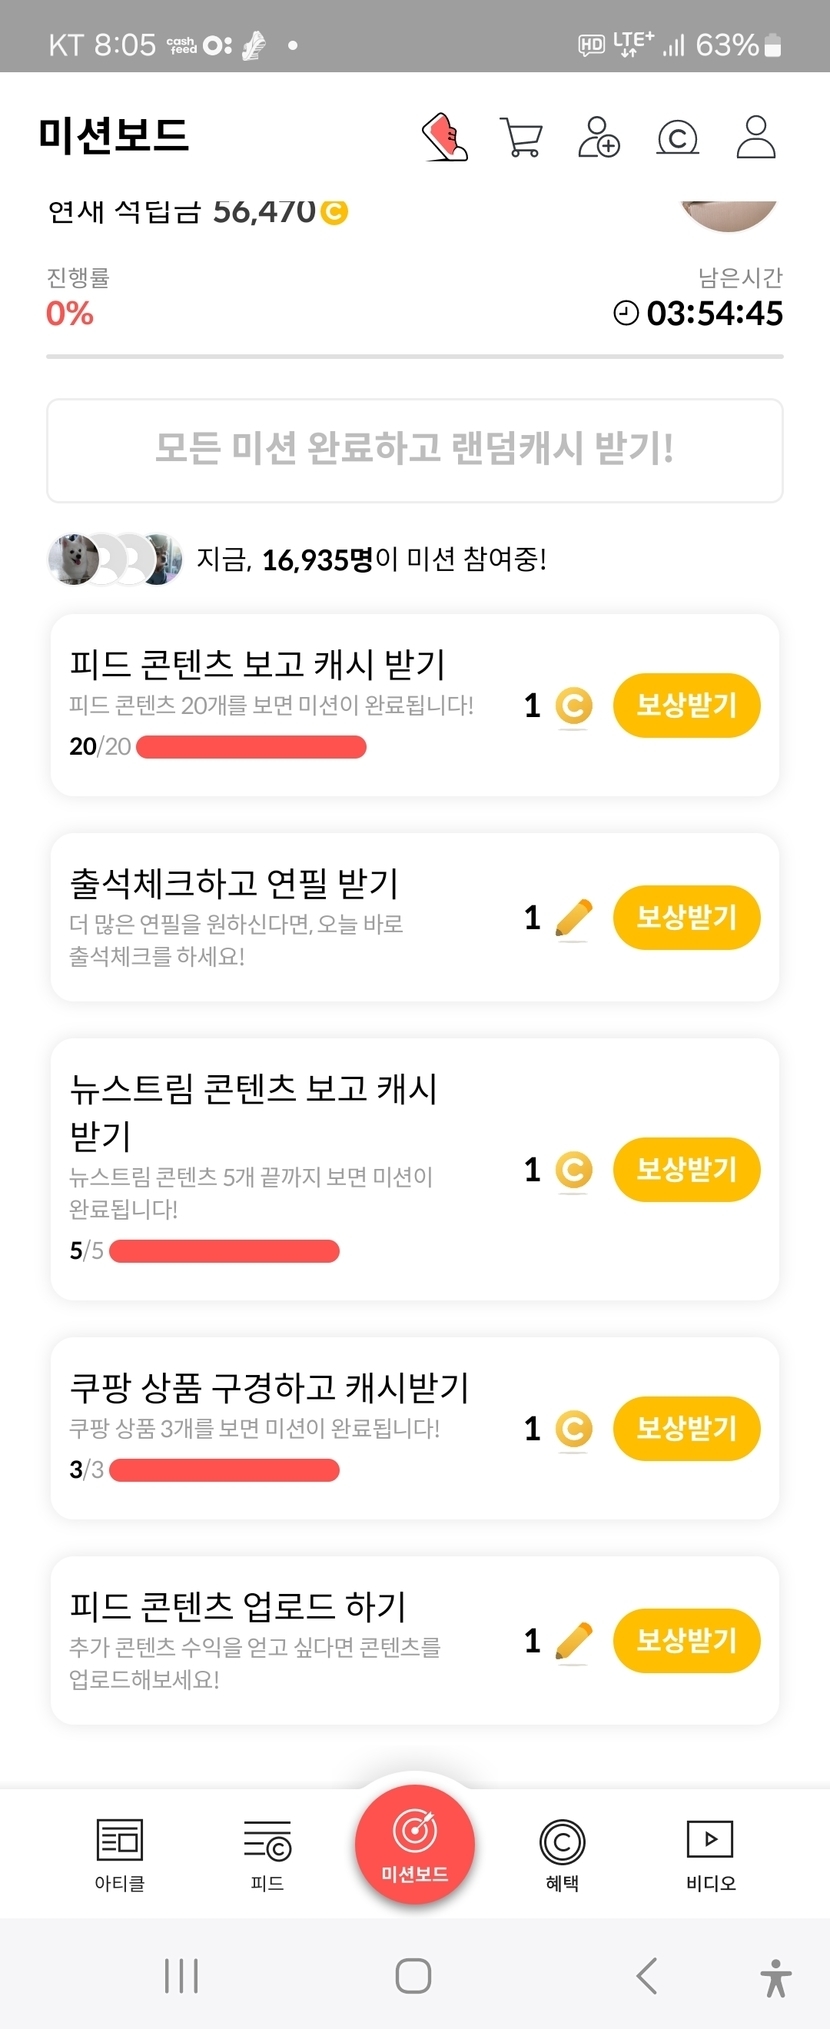Tap the invite friend icon
This screenshot has width=830, height=2029.
click(x=599, y=137)
